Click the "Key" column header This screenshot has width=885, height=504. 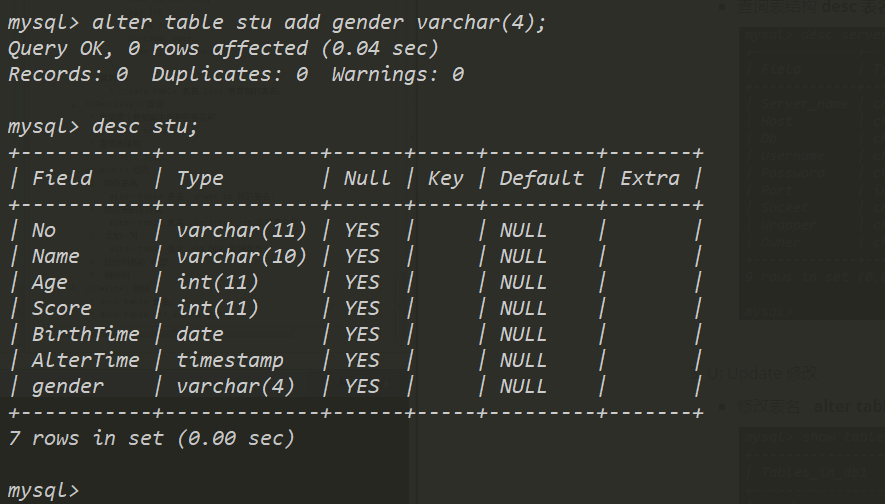click(x=445, y=178)
